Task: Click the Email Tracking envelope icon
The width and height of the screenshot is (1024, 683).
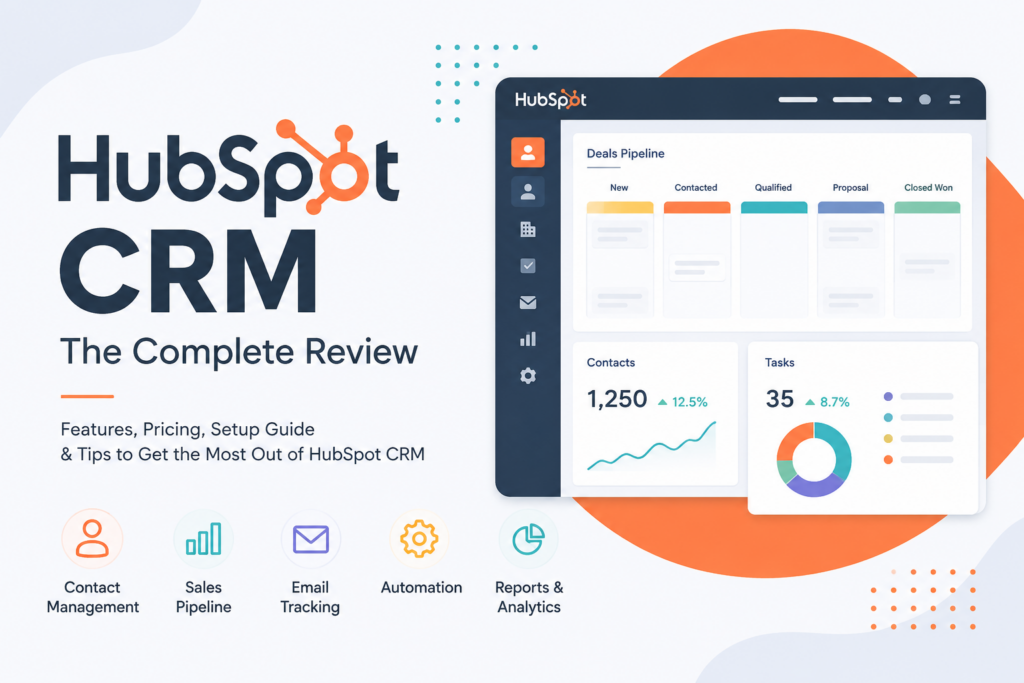Action: [x=311, y=539]
